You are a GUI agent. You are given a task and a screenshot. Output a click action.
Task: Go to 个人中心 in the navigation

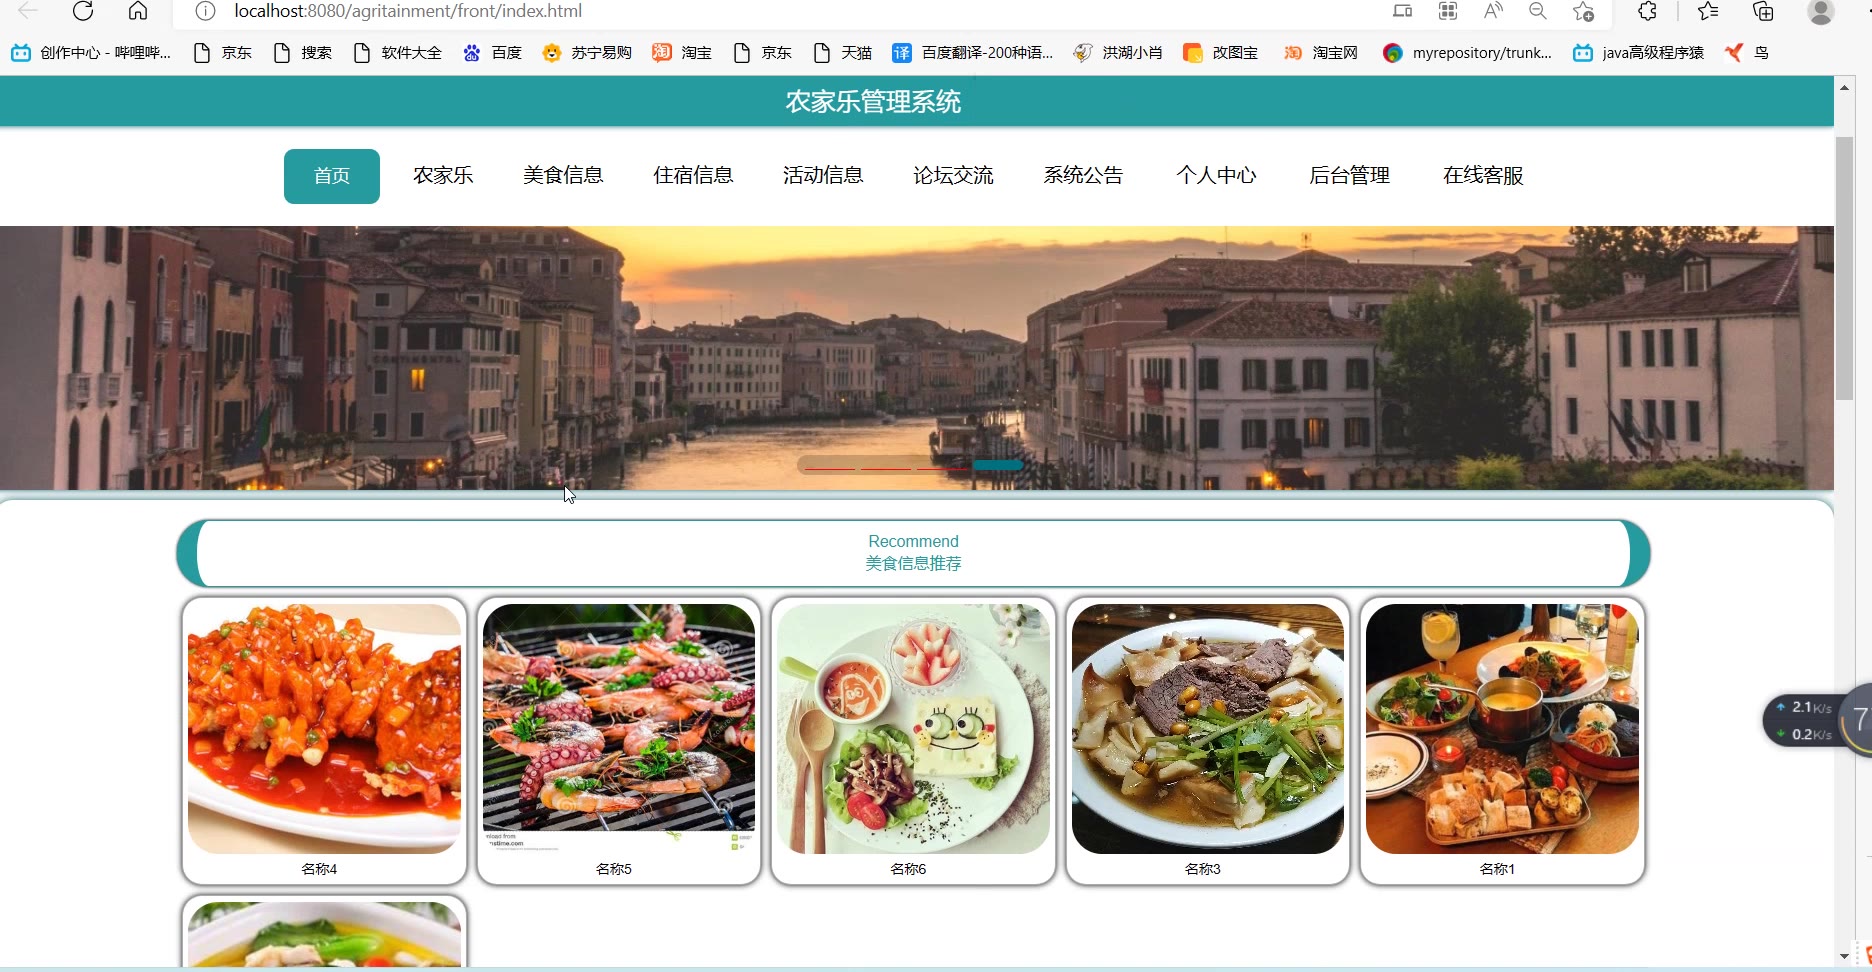(1216, 176)
